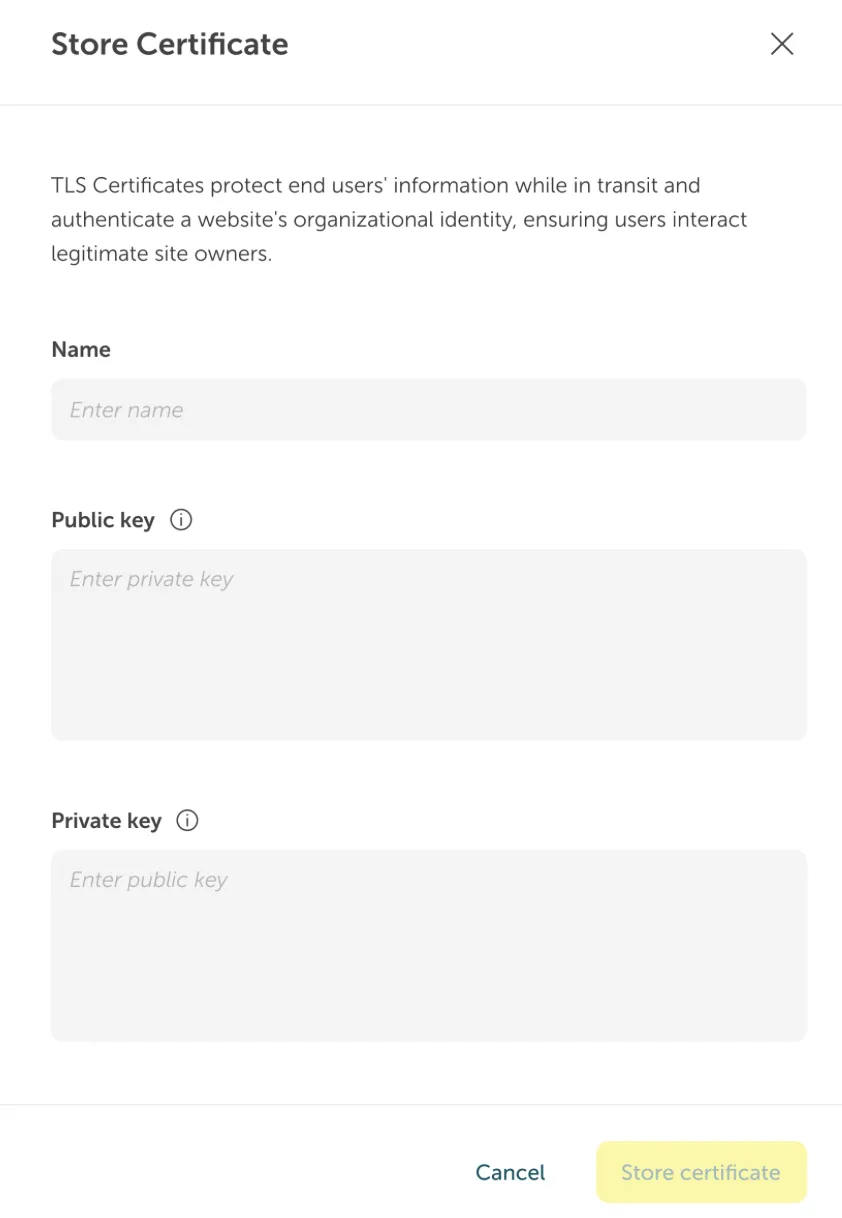Image resolution: width=842 pixels, height=1218 pixels.
Task: Click inside the Enter name input field
Action: (x=428, y=409)
